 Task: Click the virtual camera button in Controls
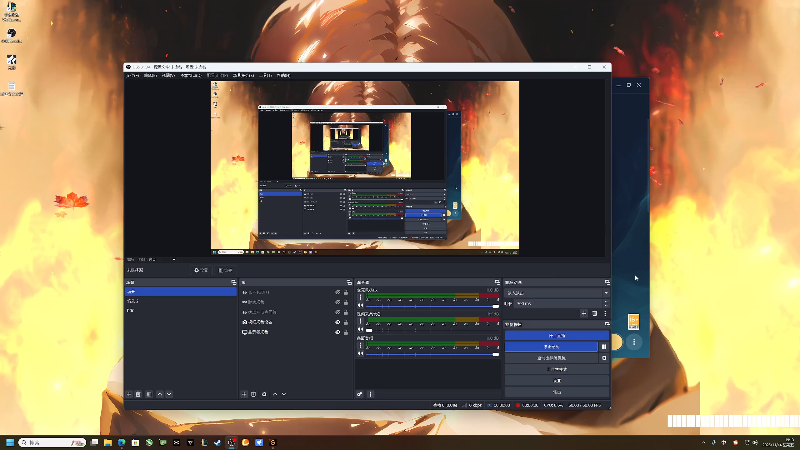551,358
